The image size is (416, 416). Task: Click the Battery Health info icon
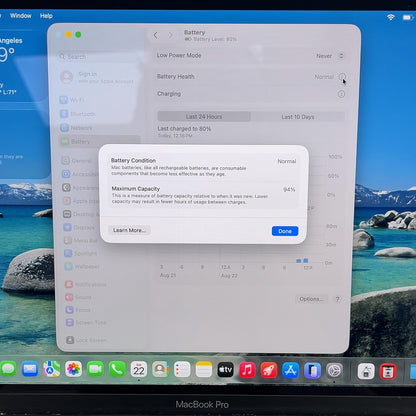coord(342,77)
